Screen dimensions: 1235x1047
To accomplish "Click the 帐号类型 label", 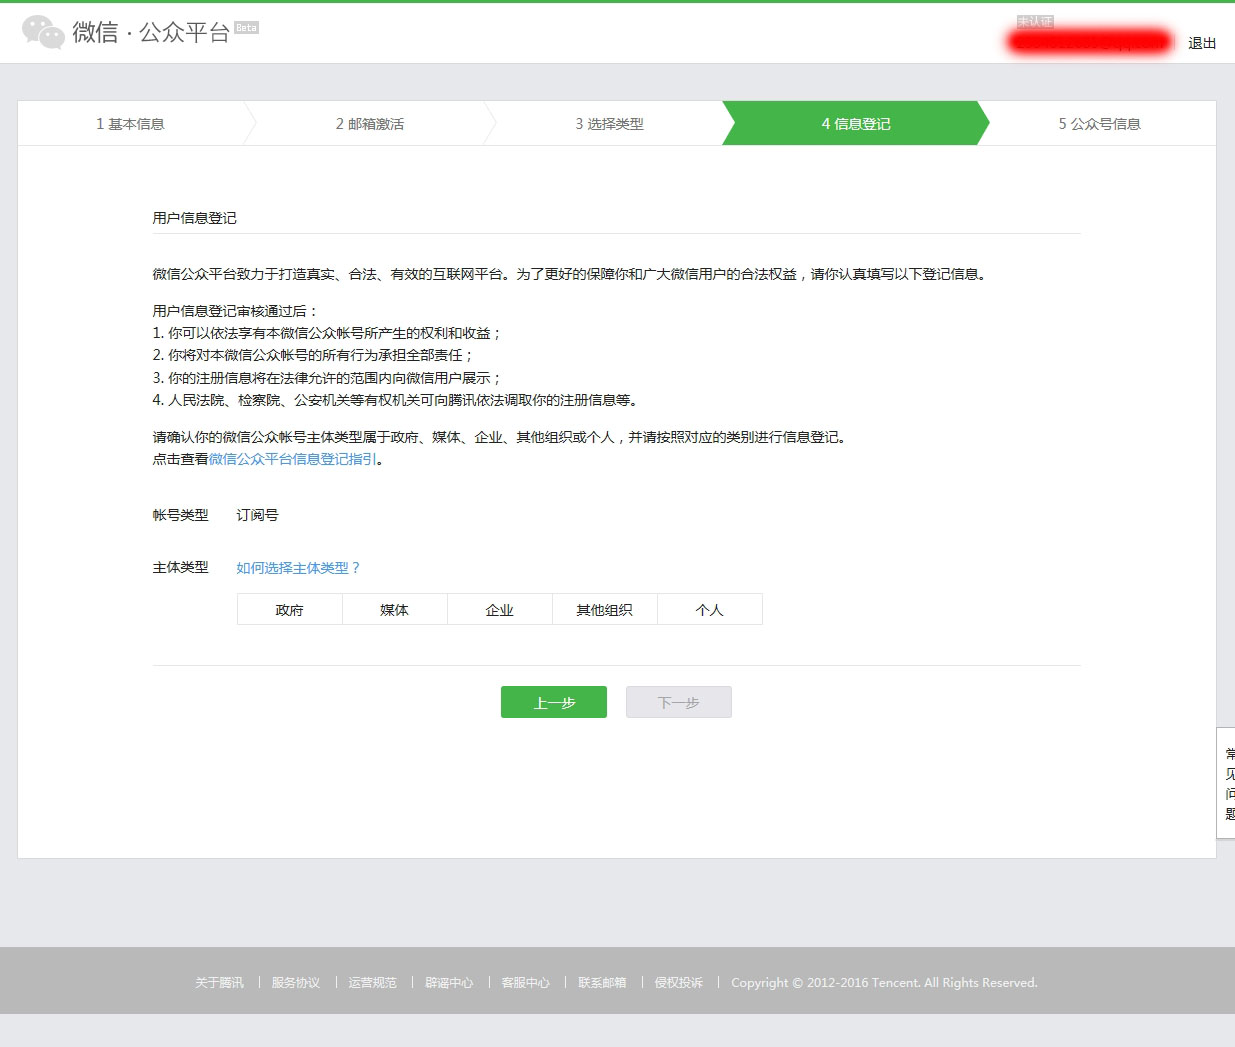I will pos(180,515).
